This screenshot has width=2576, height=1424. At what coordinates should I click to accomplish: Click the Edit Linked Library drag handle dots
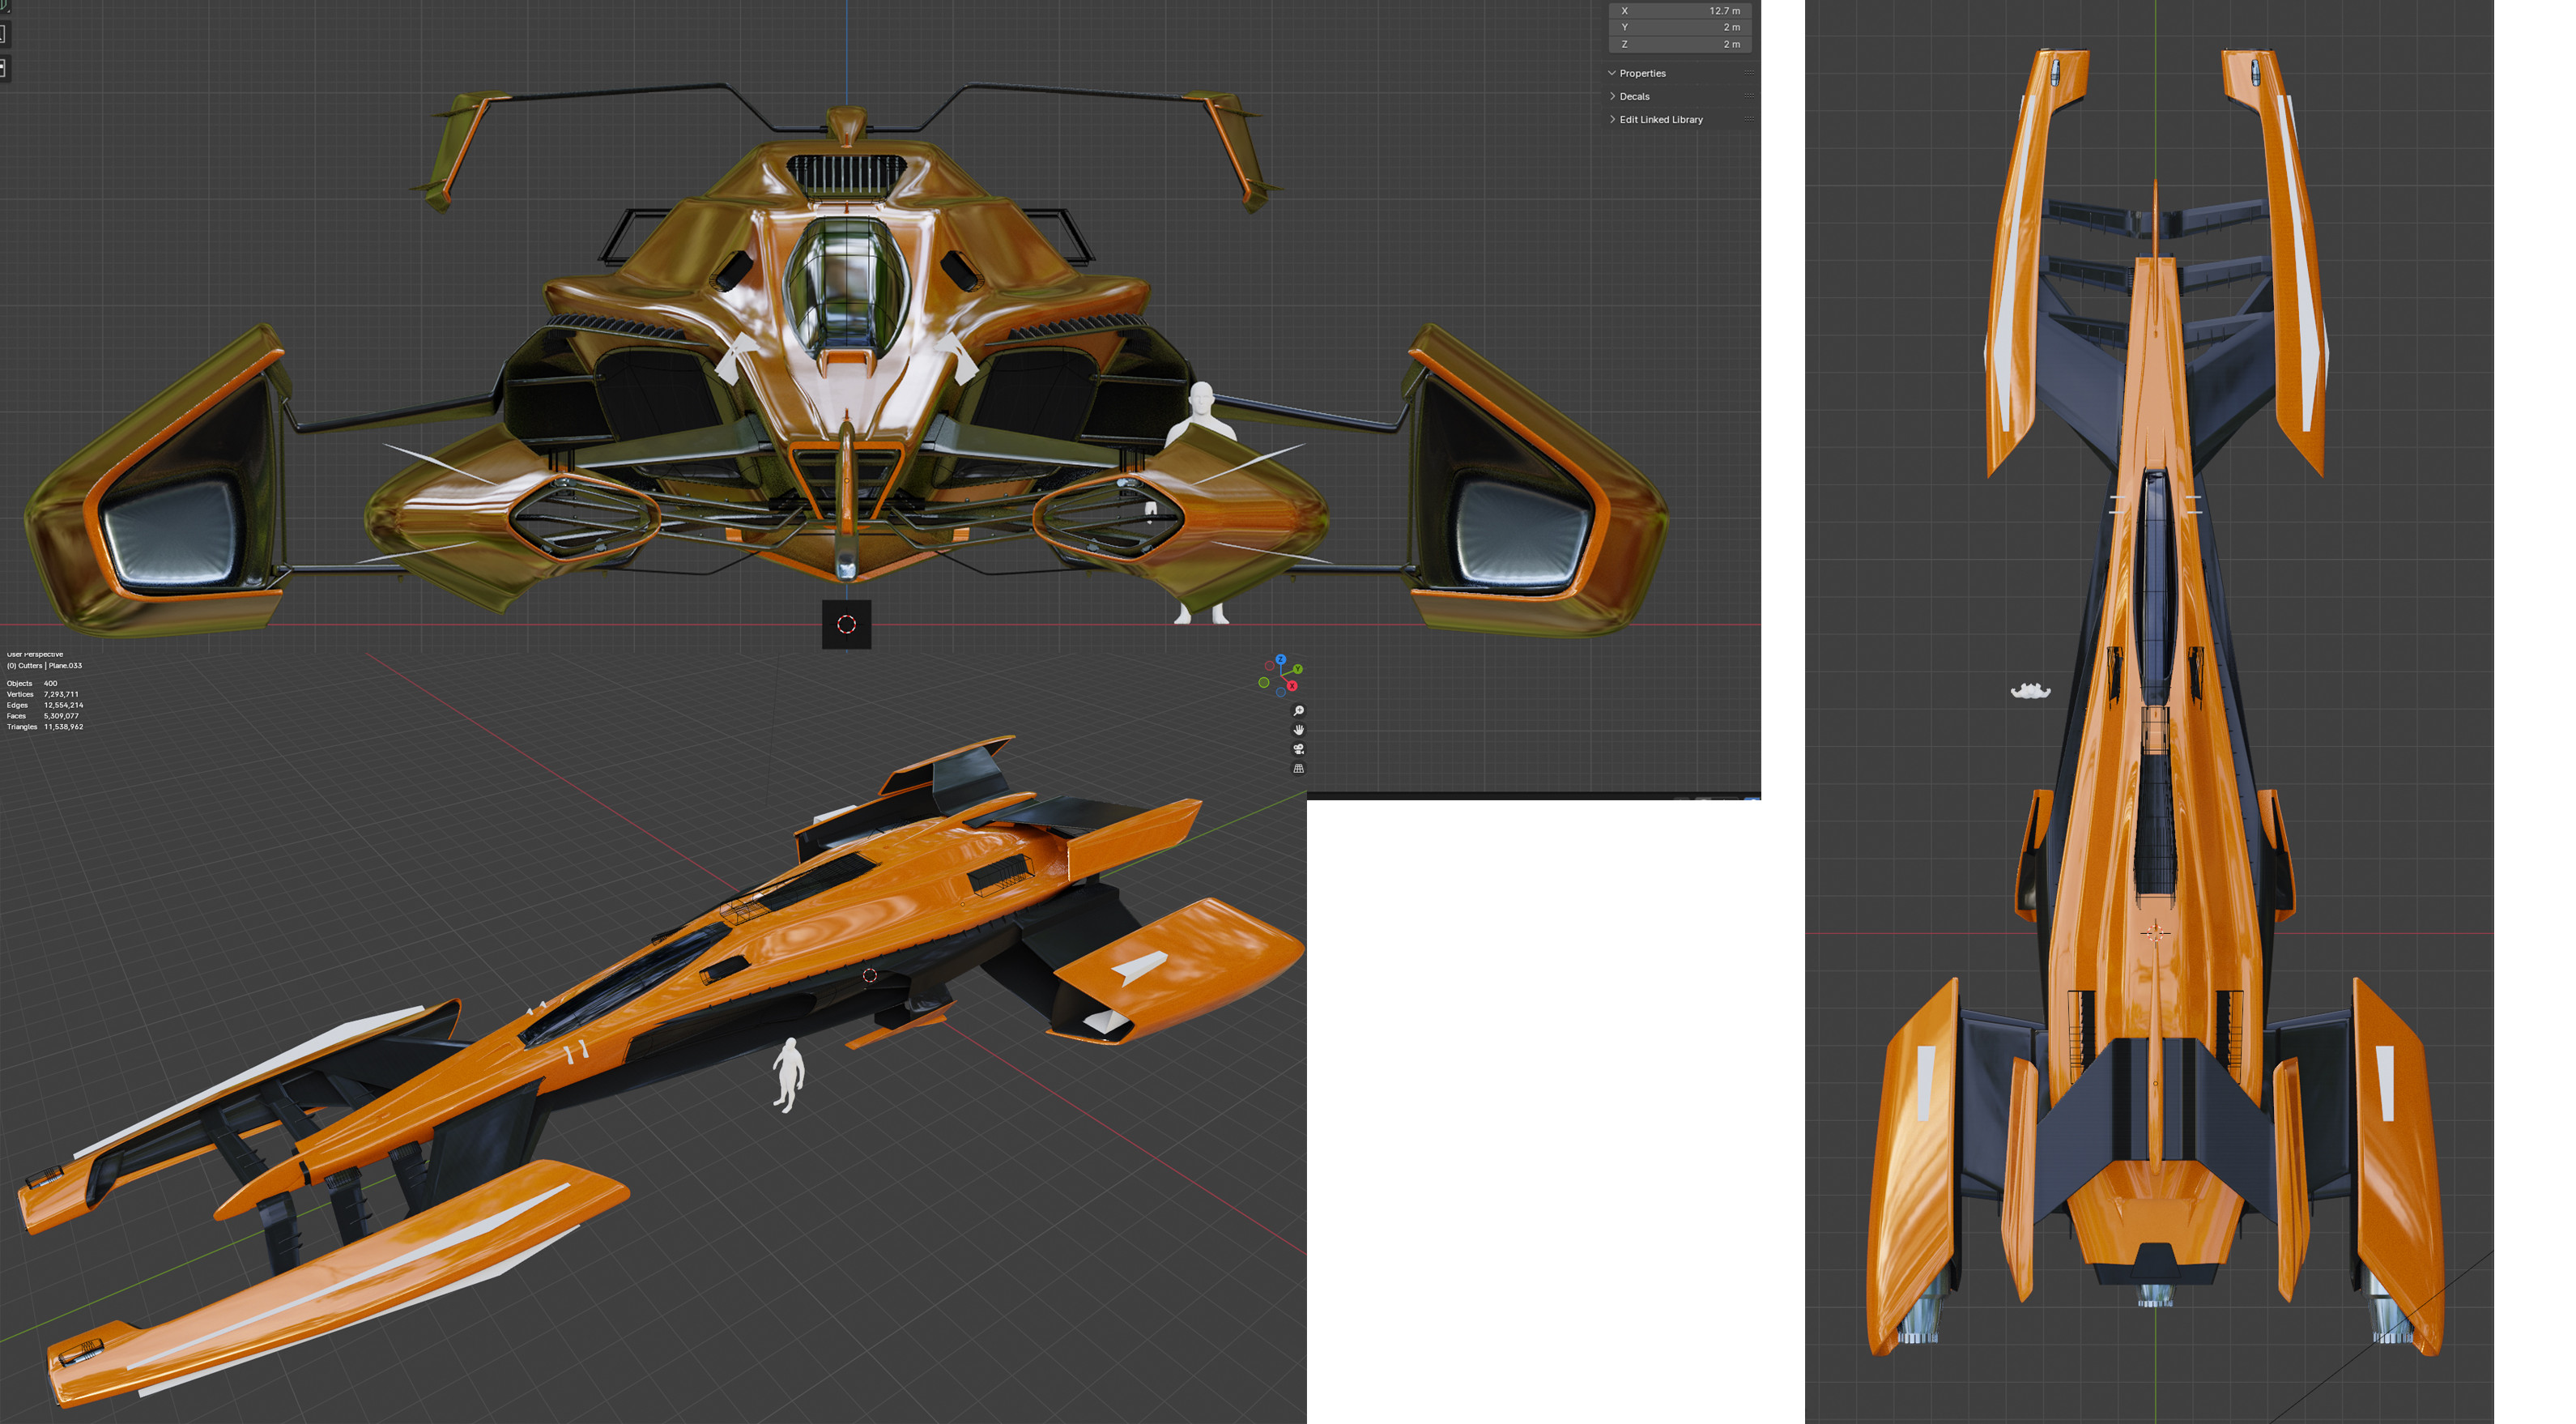click(1748, 119)
